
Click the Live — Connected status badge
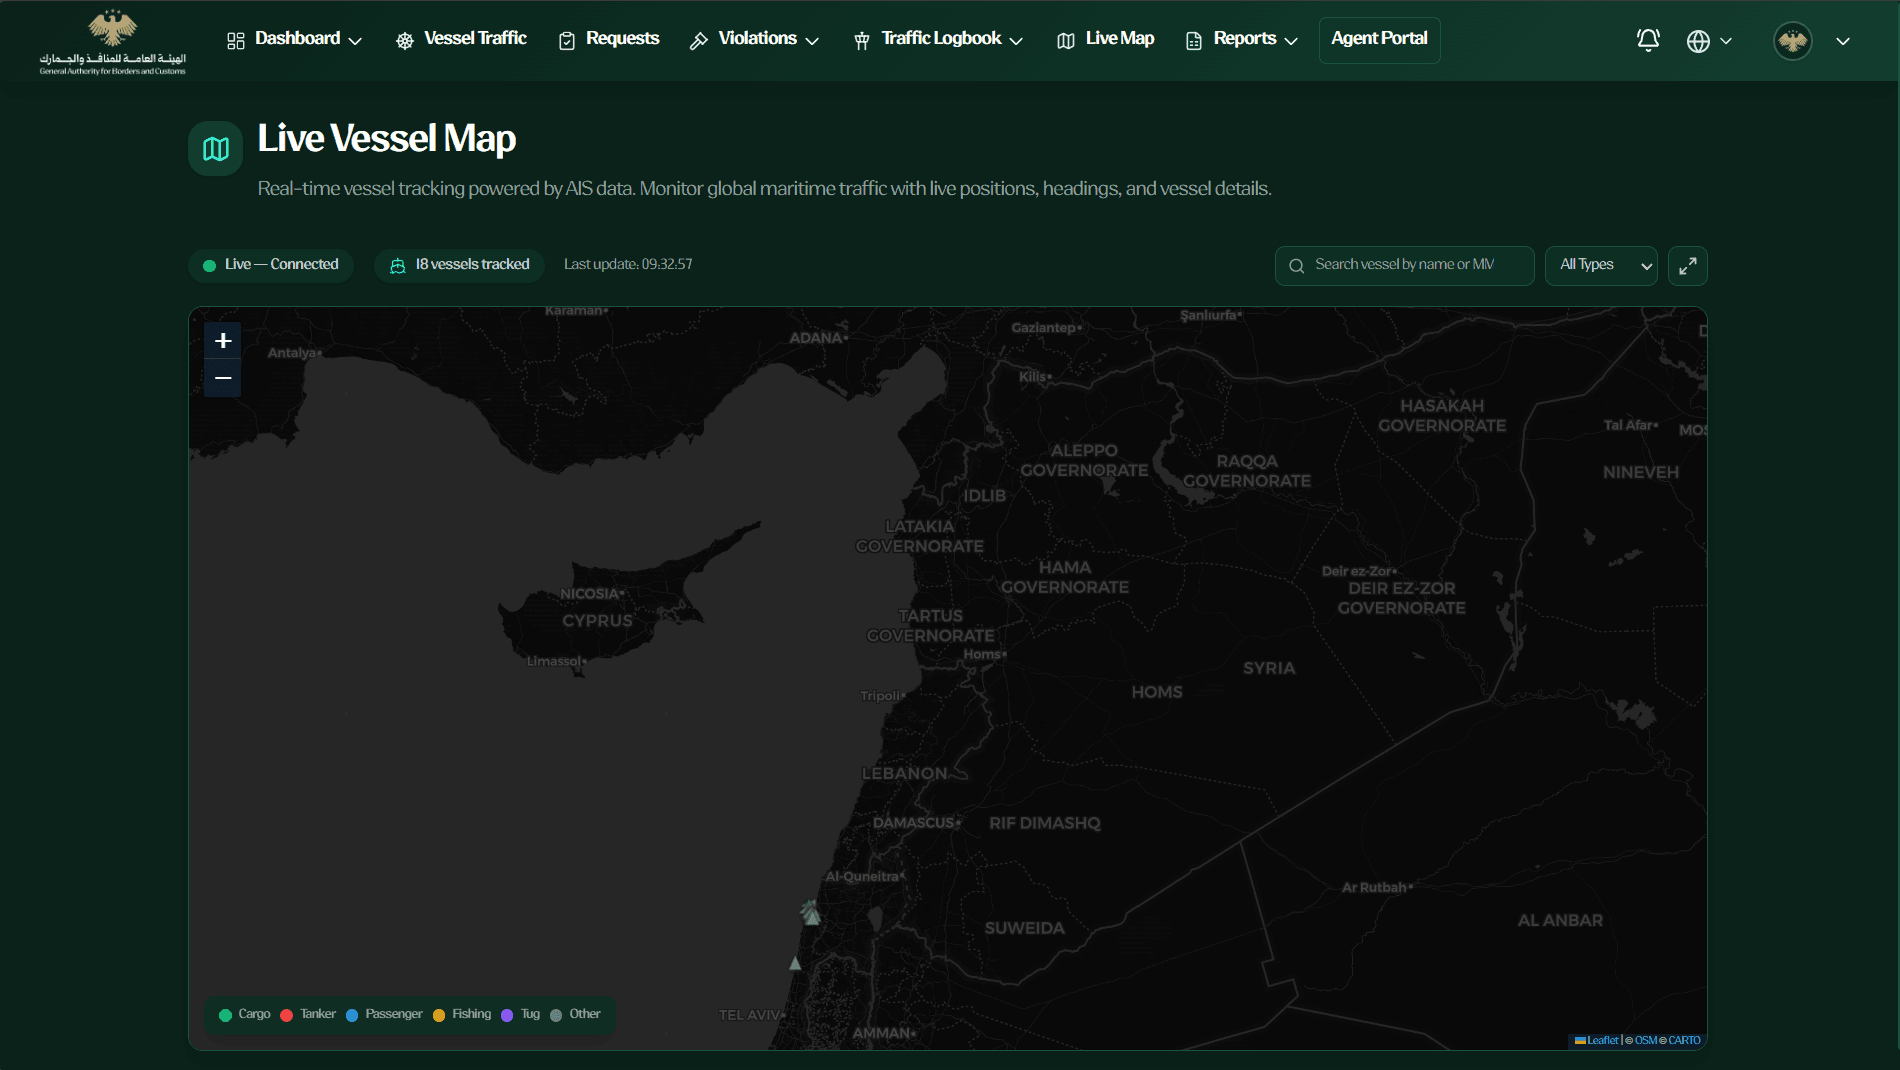(x=271, y=266)
